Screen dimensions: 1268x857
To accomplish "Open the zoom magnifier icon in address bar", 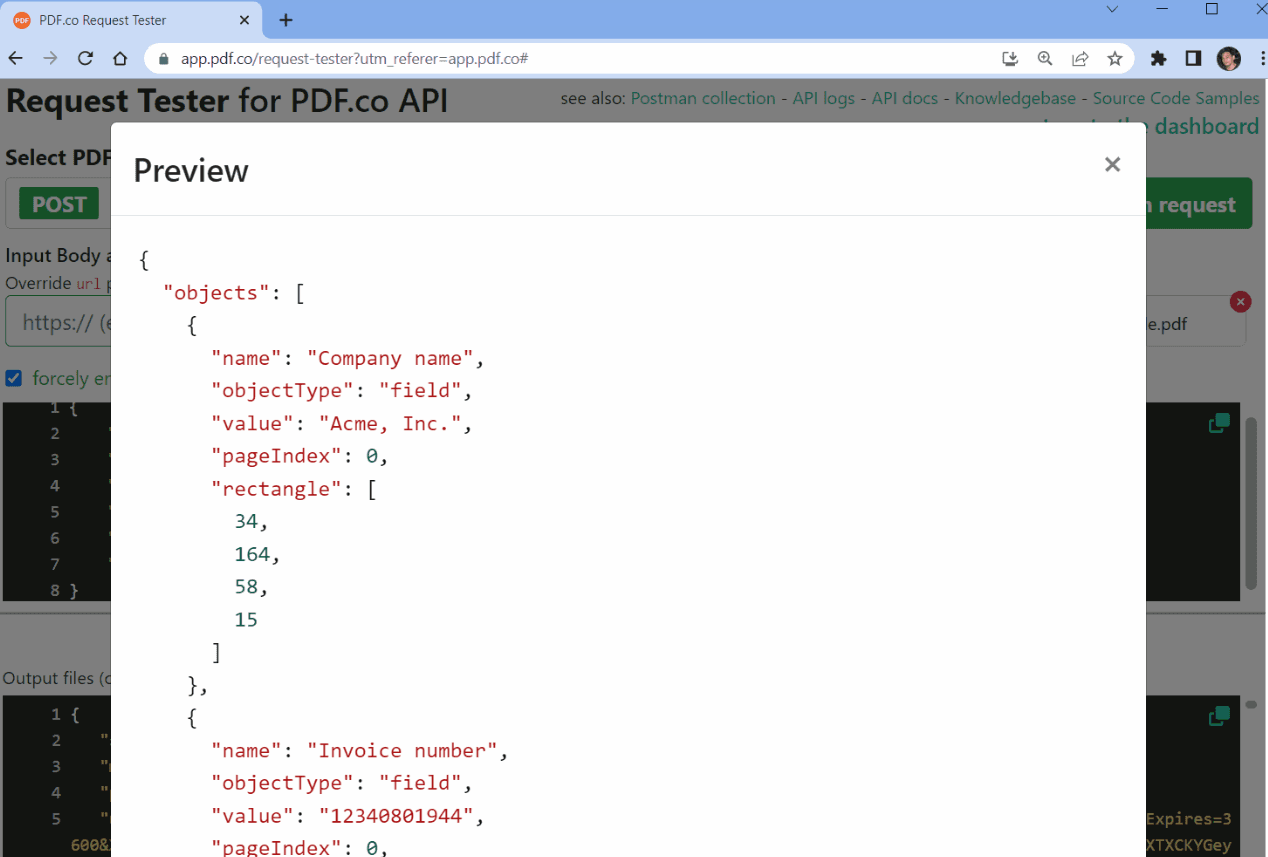I will click(x=1045, y=59).
